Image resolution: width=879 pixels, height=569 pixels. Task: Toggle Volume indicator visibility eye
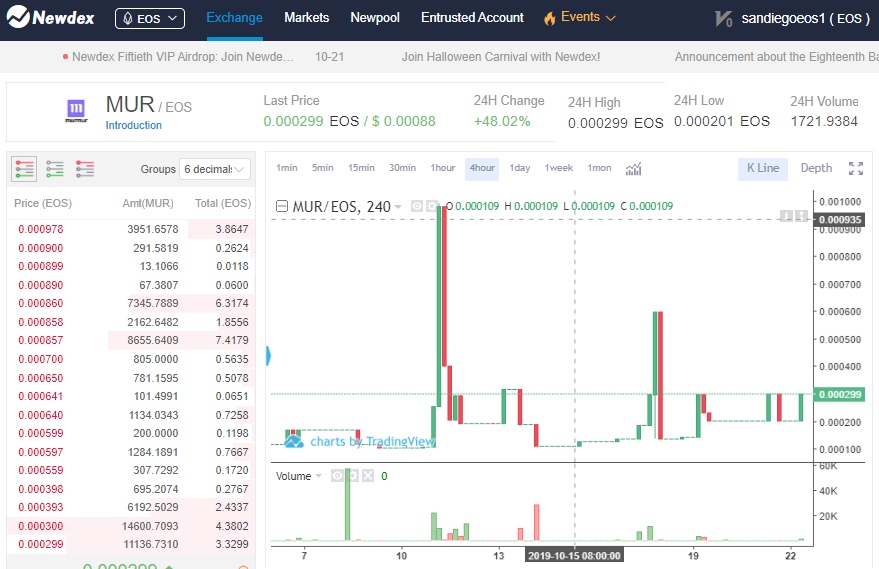[337, 476]
